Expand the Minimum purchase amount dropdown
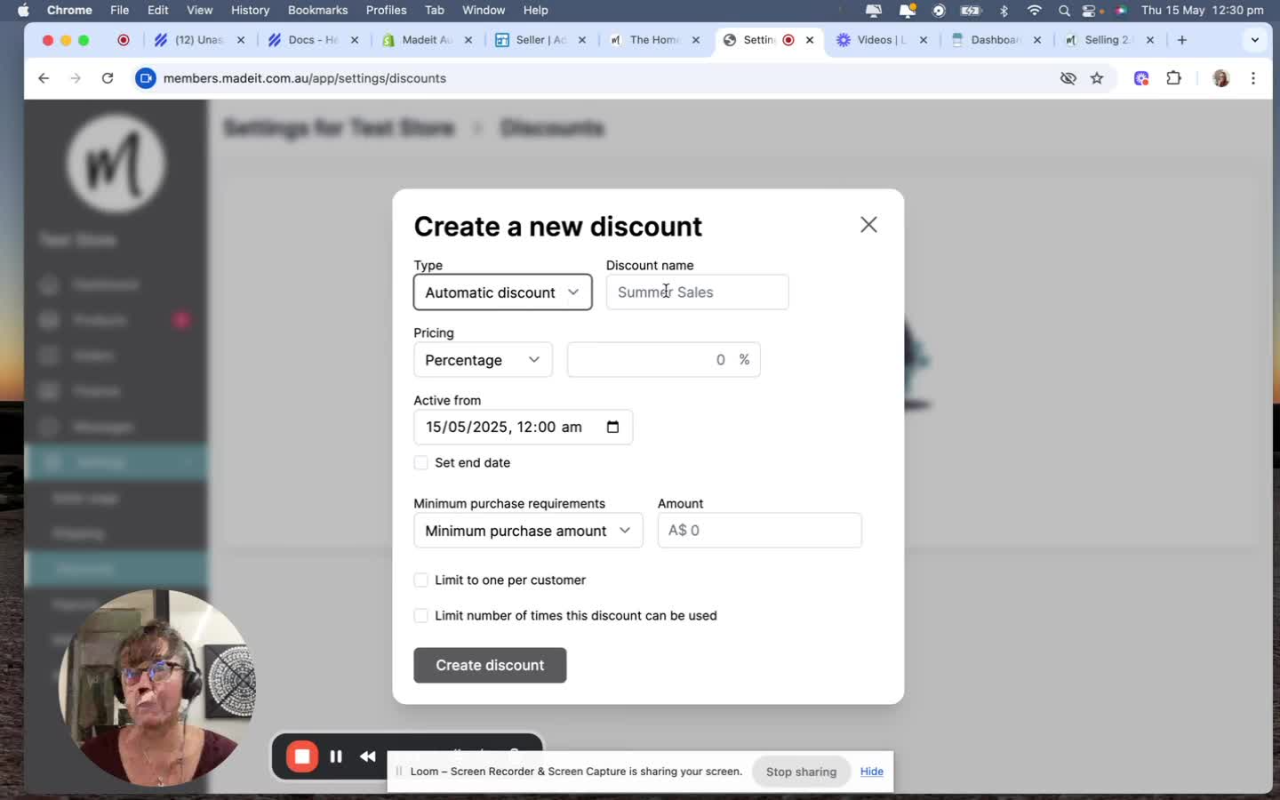This screenshot has height=800, width=1280. click(528, 530)
